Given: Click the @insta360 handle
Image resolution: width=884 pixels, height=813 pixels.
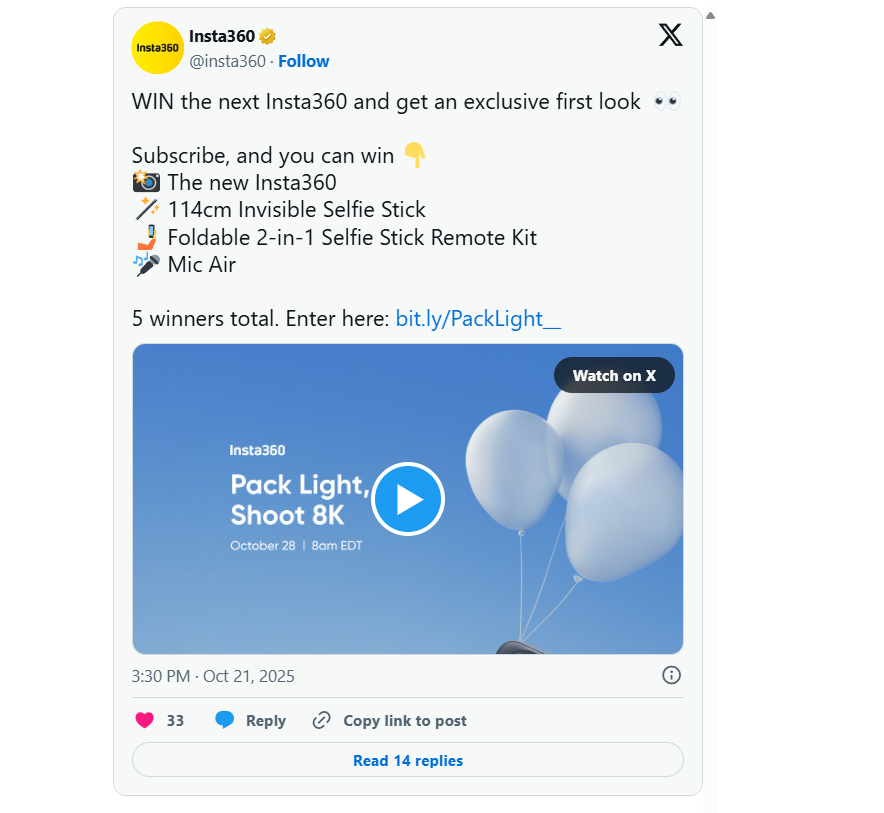Looking at the screenshot, I should 227,61.
